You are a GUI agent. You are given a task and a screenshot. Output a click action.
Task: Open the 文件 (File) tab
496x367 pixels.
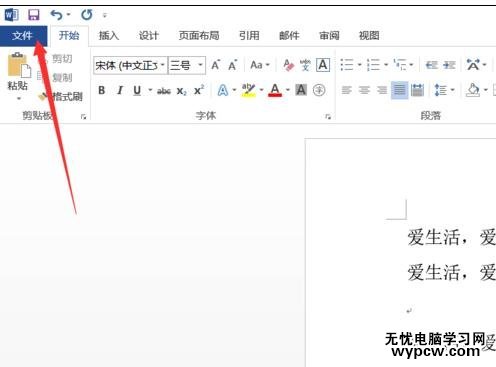[23, 35]
